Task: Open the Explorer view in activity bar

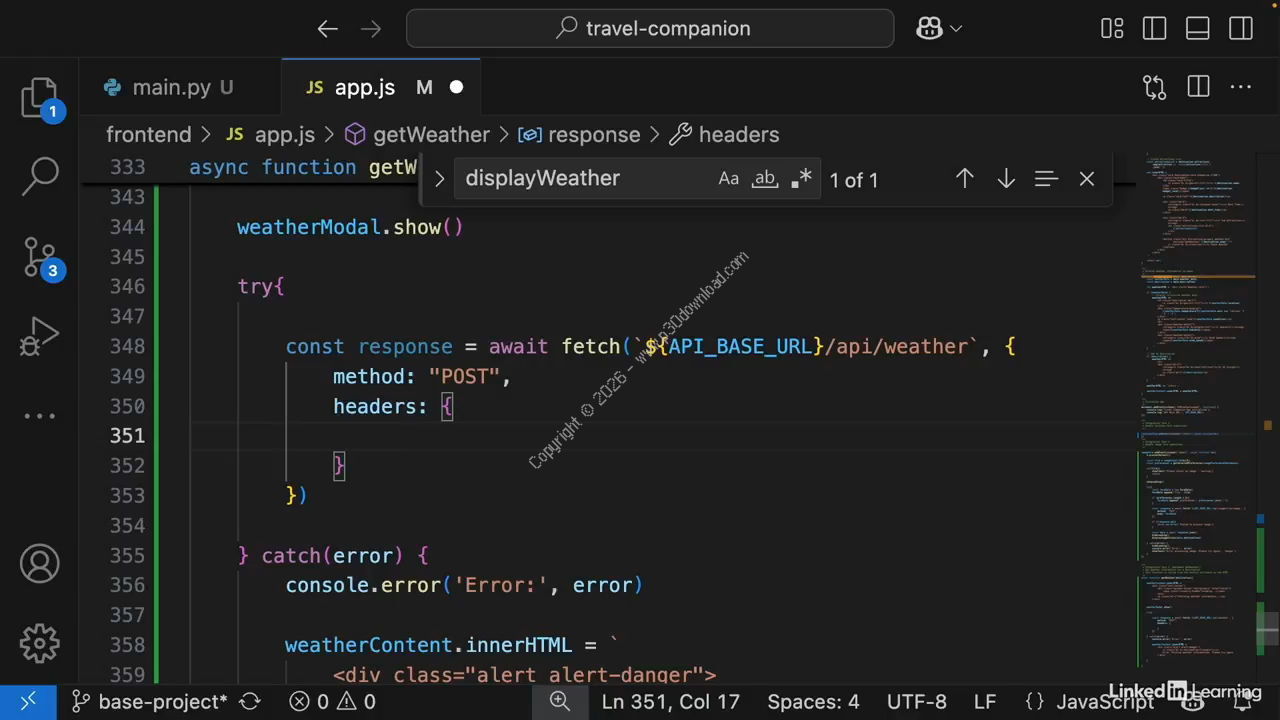Action: [40, 98]
